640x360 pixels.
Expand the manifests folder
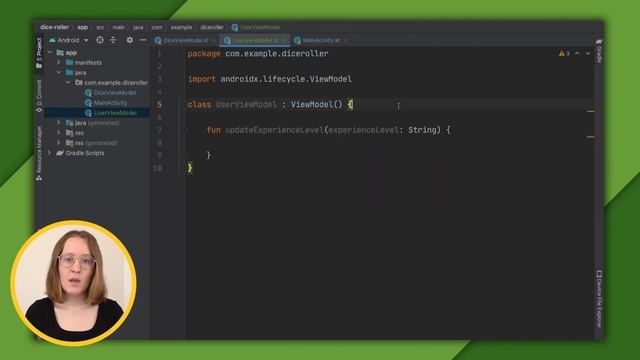(58, 62)
